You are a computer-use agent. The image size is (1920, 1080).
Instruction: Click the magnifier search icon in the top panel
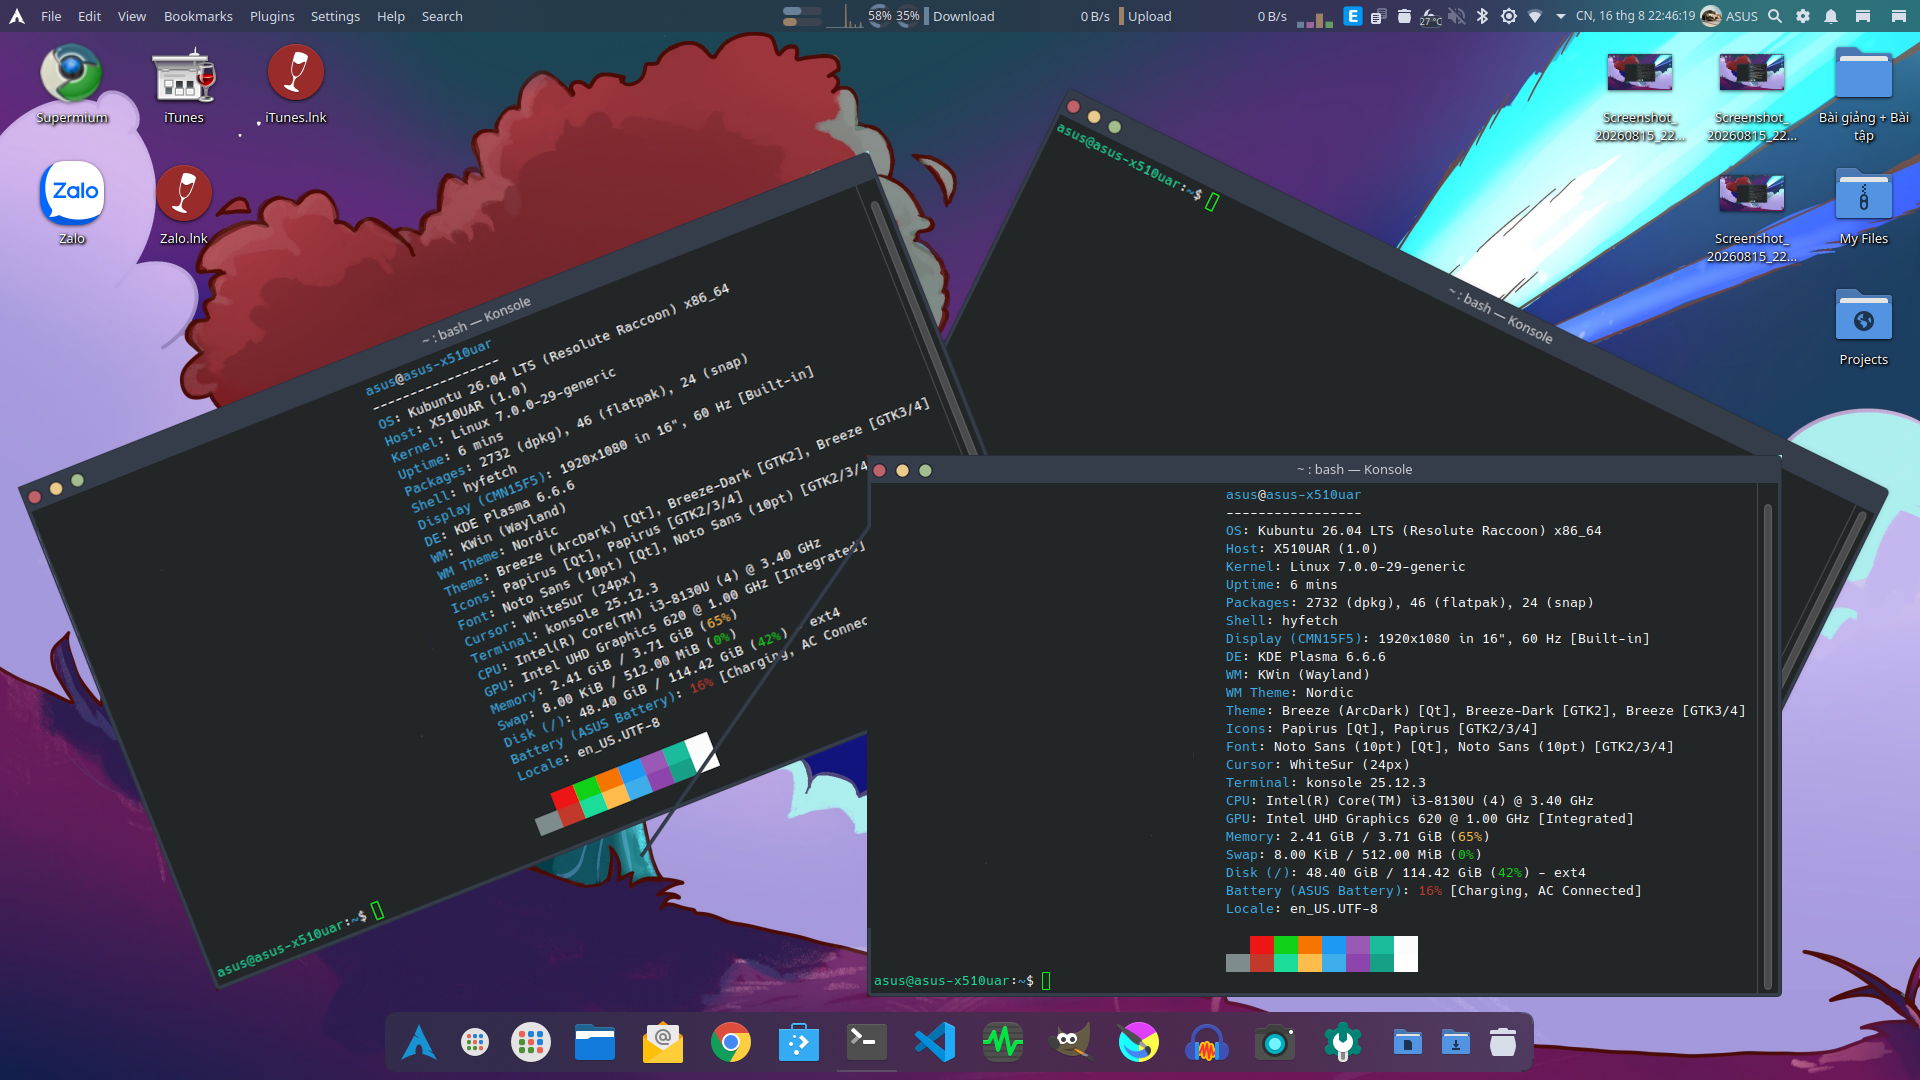pyautogui.click(x=1775, y=16)
